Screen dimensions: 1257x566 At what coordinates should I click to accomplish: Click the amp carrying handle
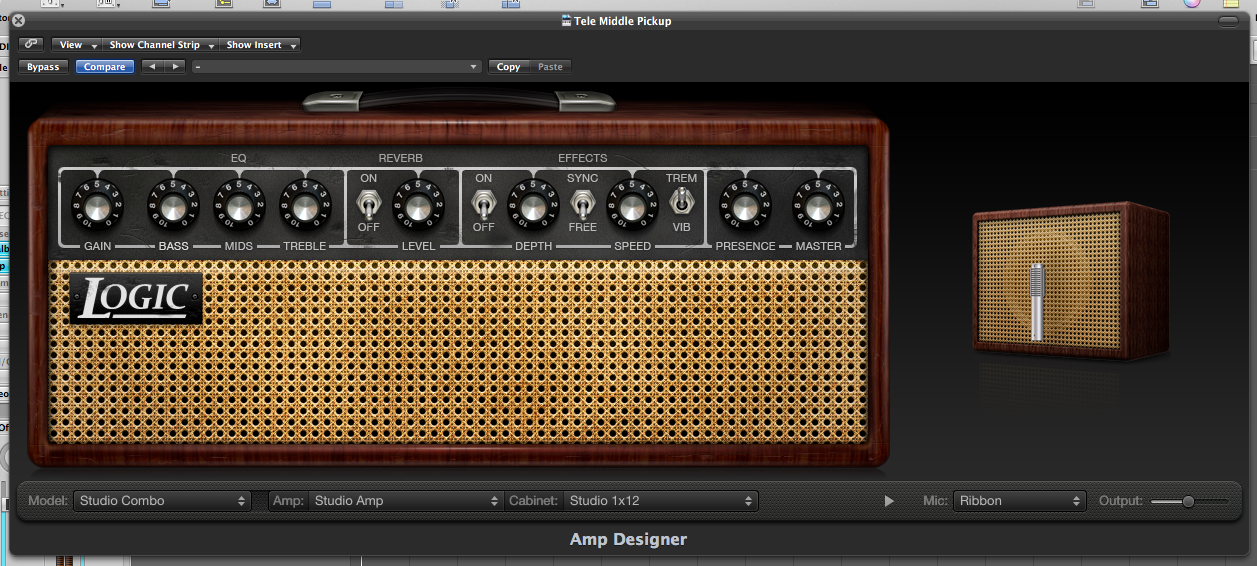[x=459, y=100]
